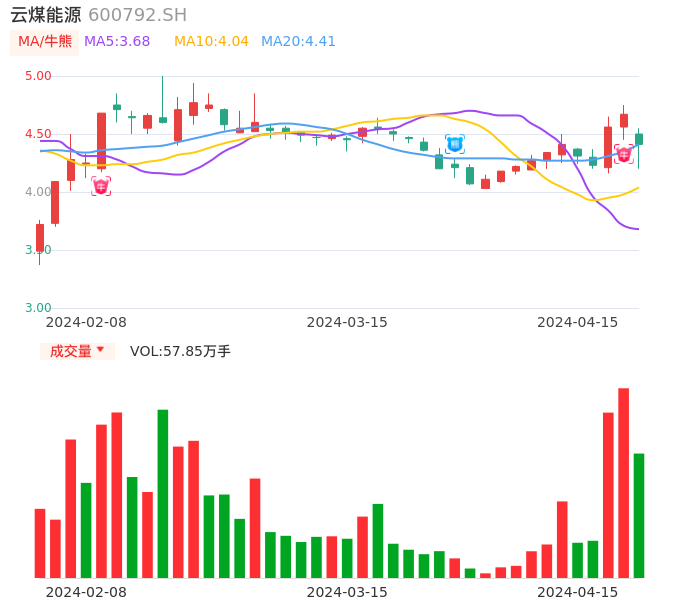Select the tallest green volume bar
Image resolution: width=686 pixels, height=606 pixels.
coord(162,493)
